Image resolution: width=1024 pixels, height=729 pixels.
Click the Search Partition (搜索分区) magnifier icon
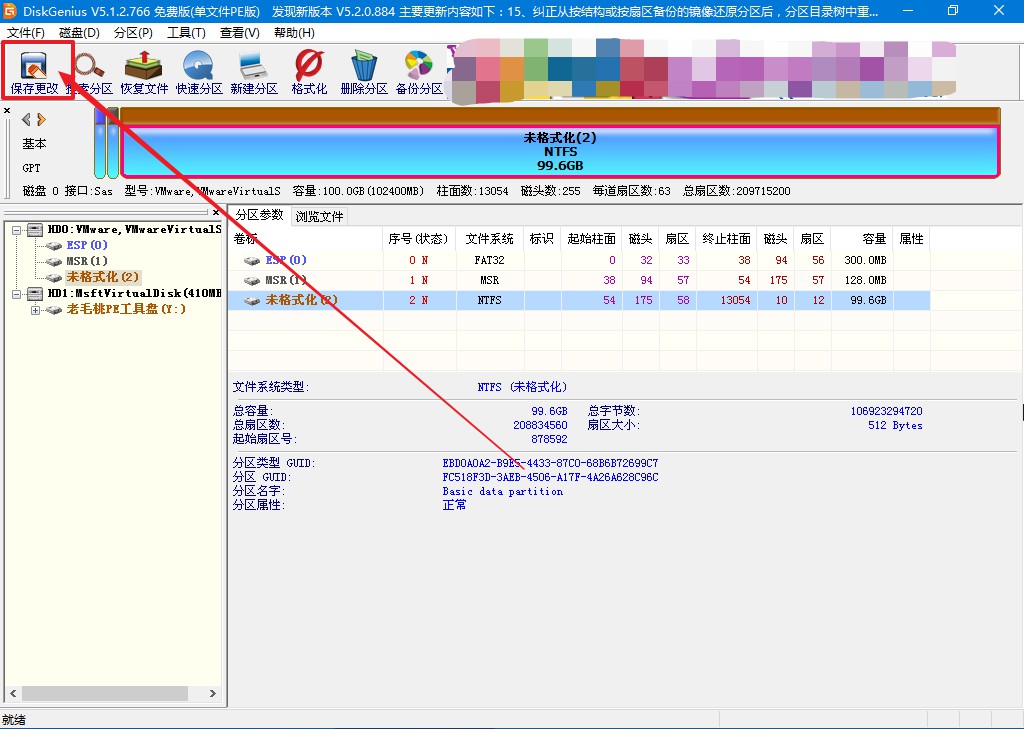89,73
